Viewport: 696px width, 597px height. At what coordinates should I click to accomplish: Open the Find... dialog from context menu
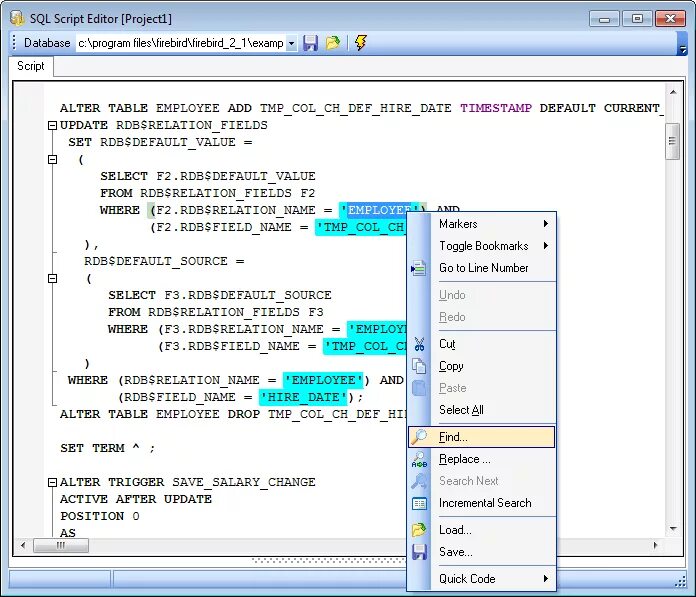(x=482, y=437)
